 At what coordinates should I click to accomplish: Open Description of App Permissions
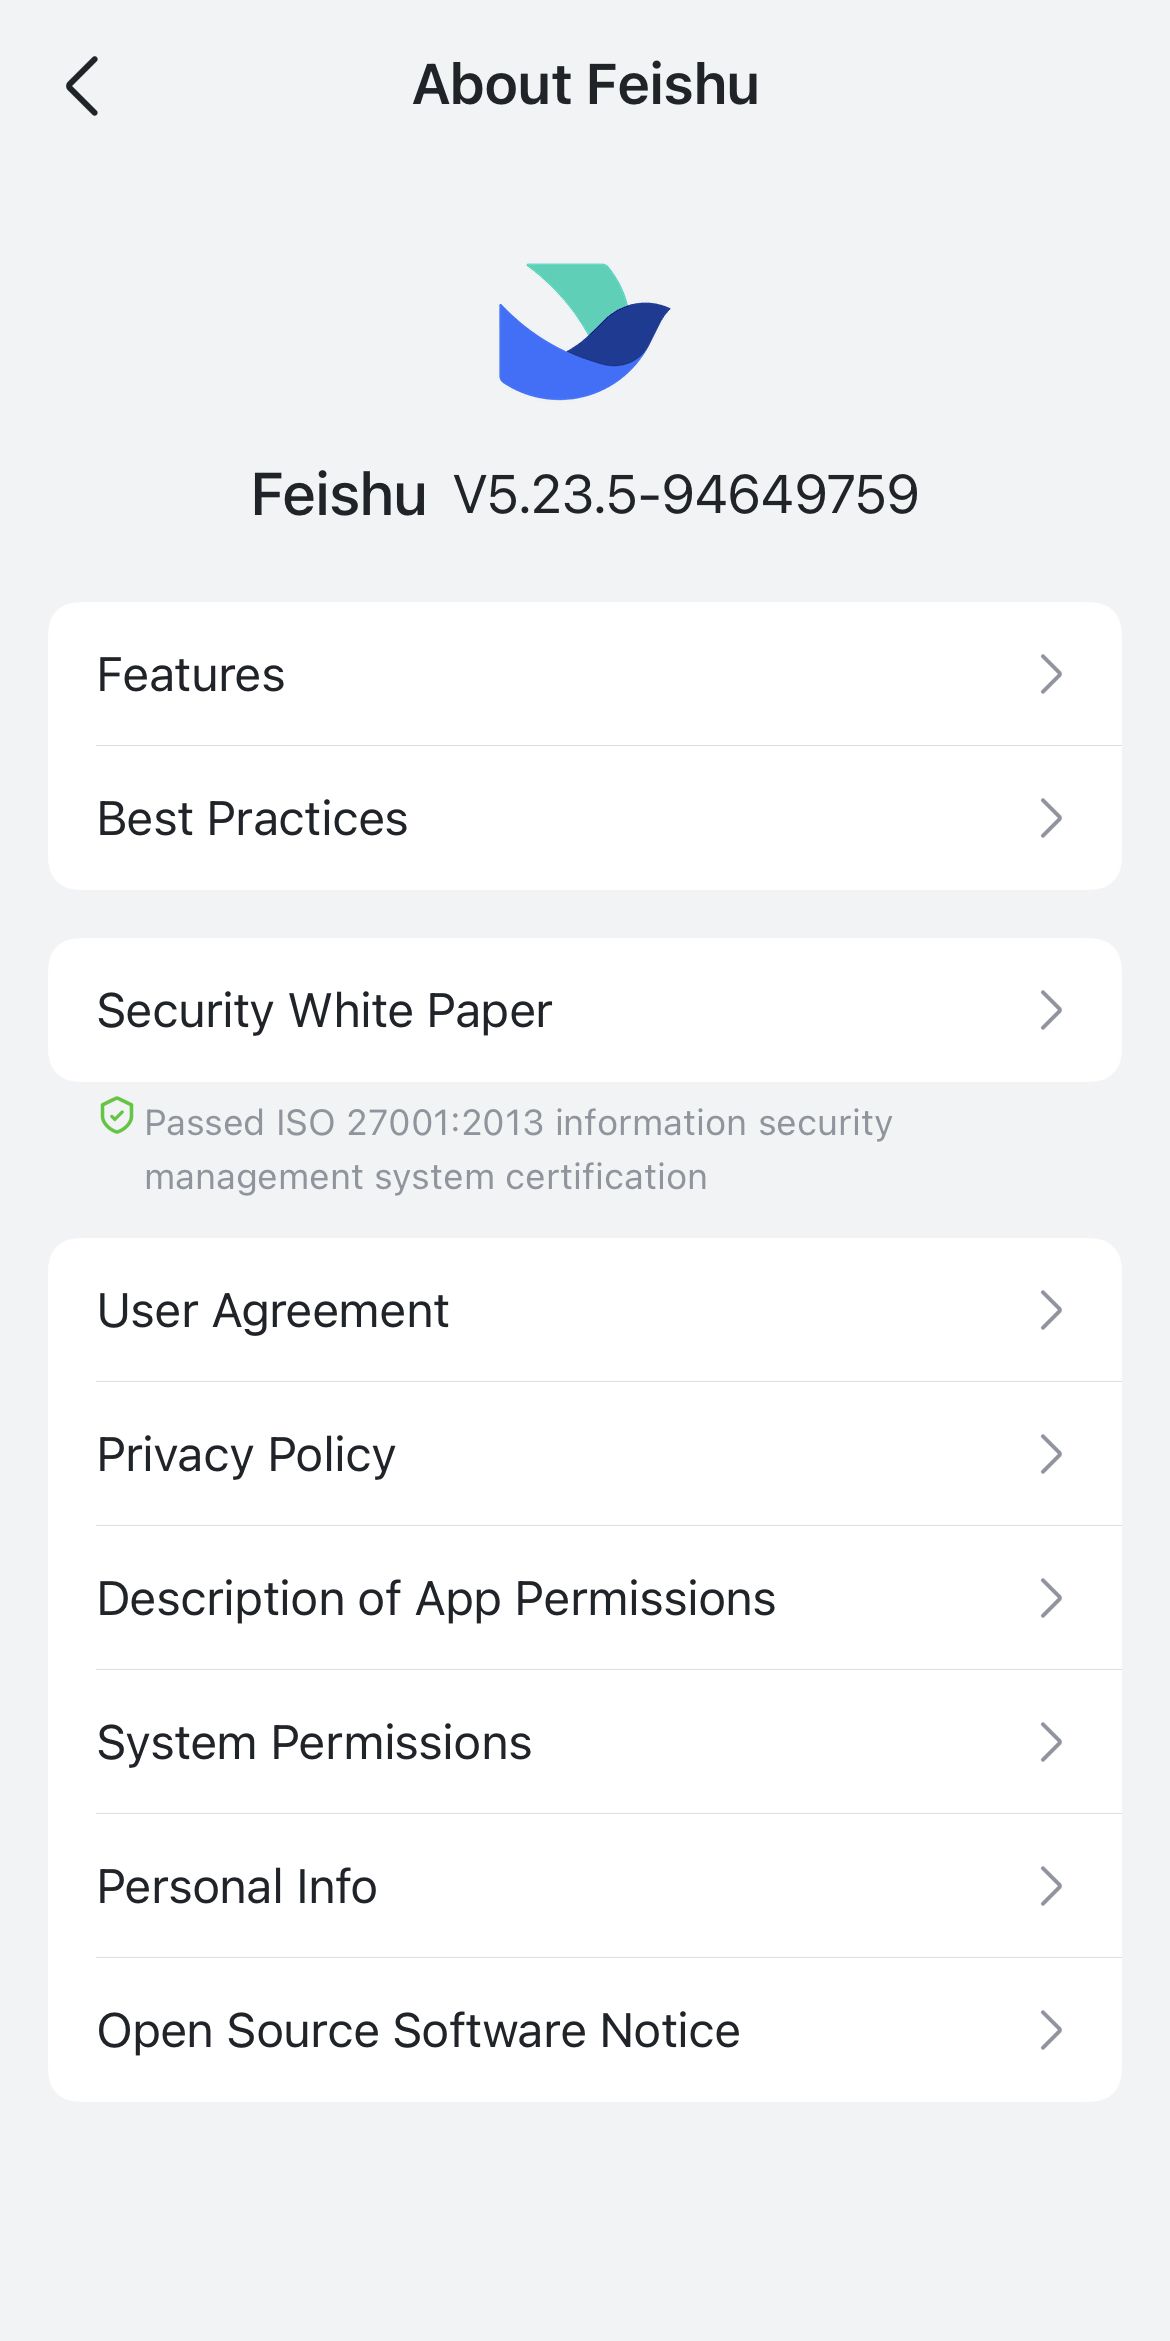[x=436, y=1599]
